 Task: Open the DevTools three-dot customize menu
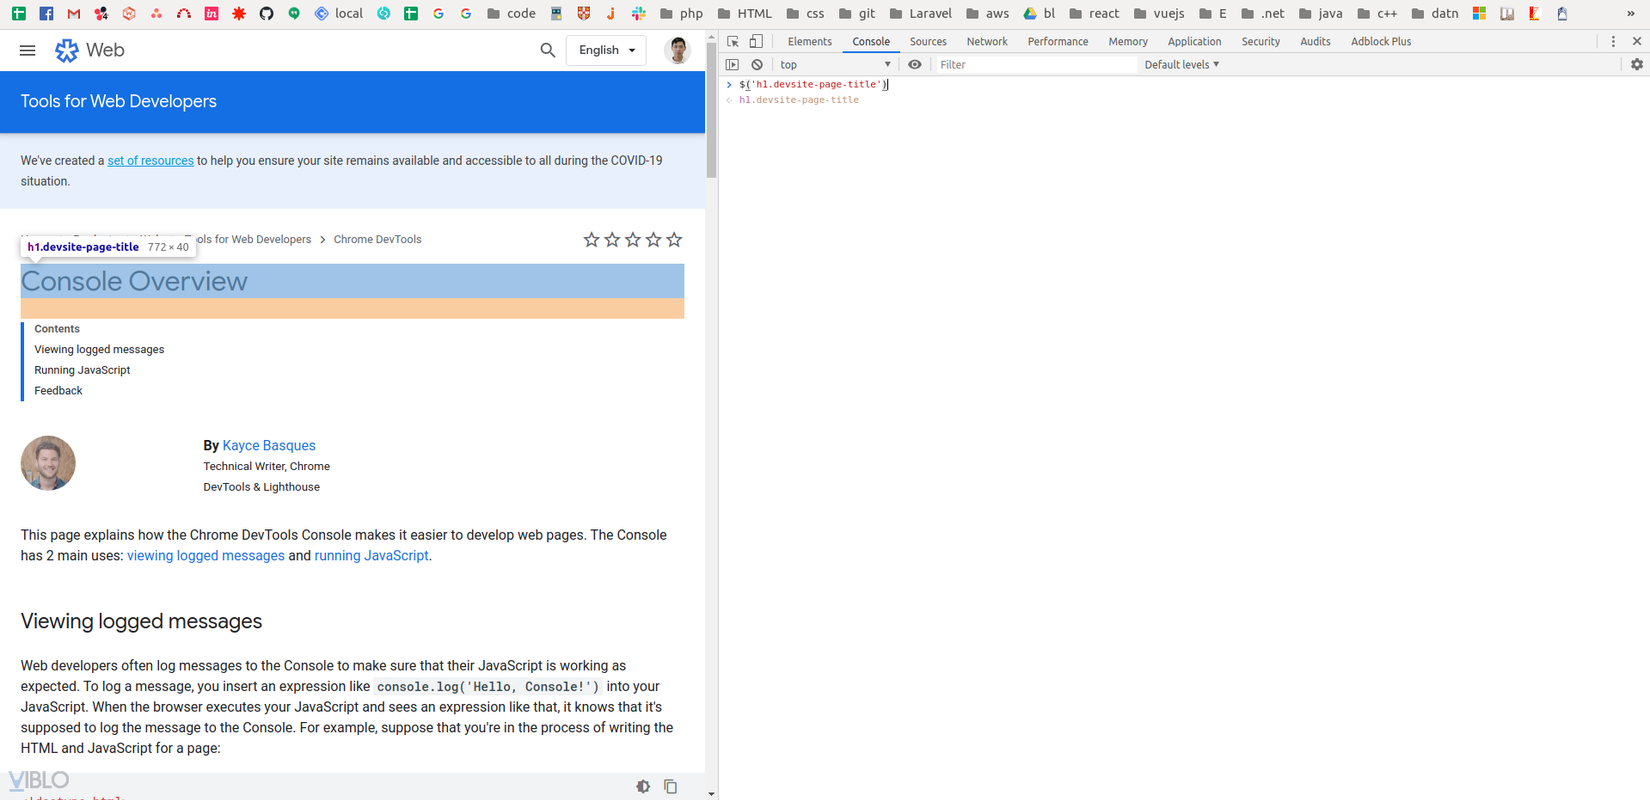click(x=1613, y=42)
